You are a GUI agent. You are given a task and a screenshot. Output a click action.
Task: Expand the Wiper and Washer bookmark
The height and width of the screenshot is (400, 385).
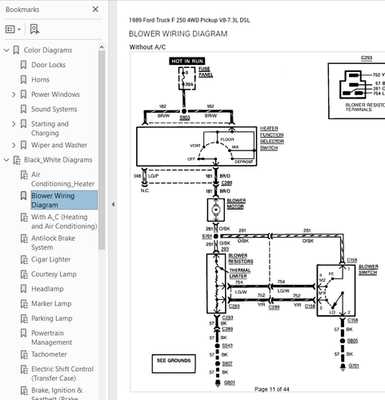tap(14, 145)
